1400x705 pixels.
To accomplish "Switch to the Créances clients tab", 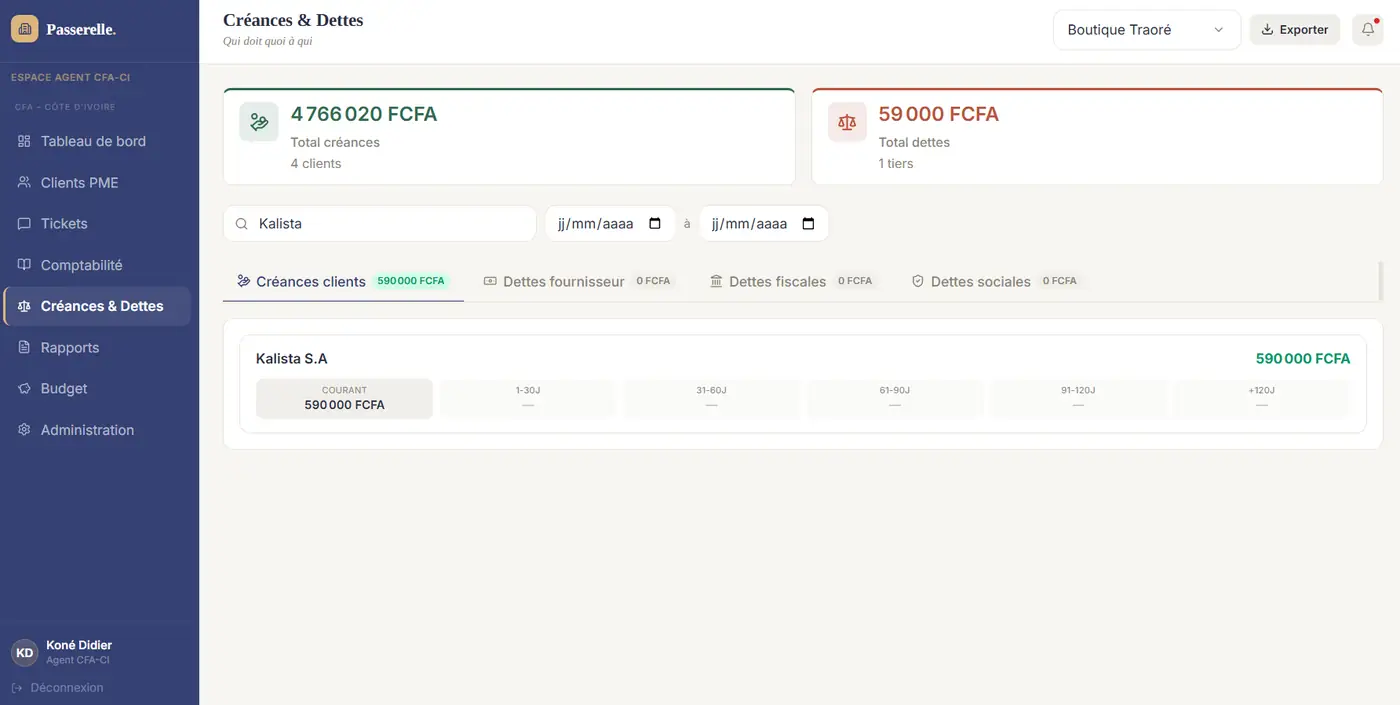I will point(343,282).
